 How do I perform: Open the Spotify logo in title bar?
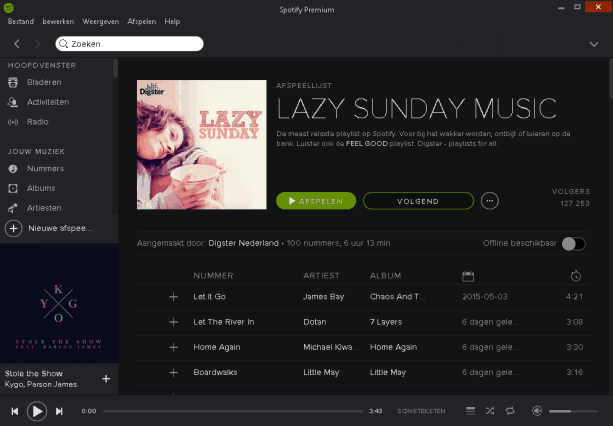[9, 8]
